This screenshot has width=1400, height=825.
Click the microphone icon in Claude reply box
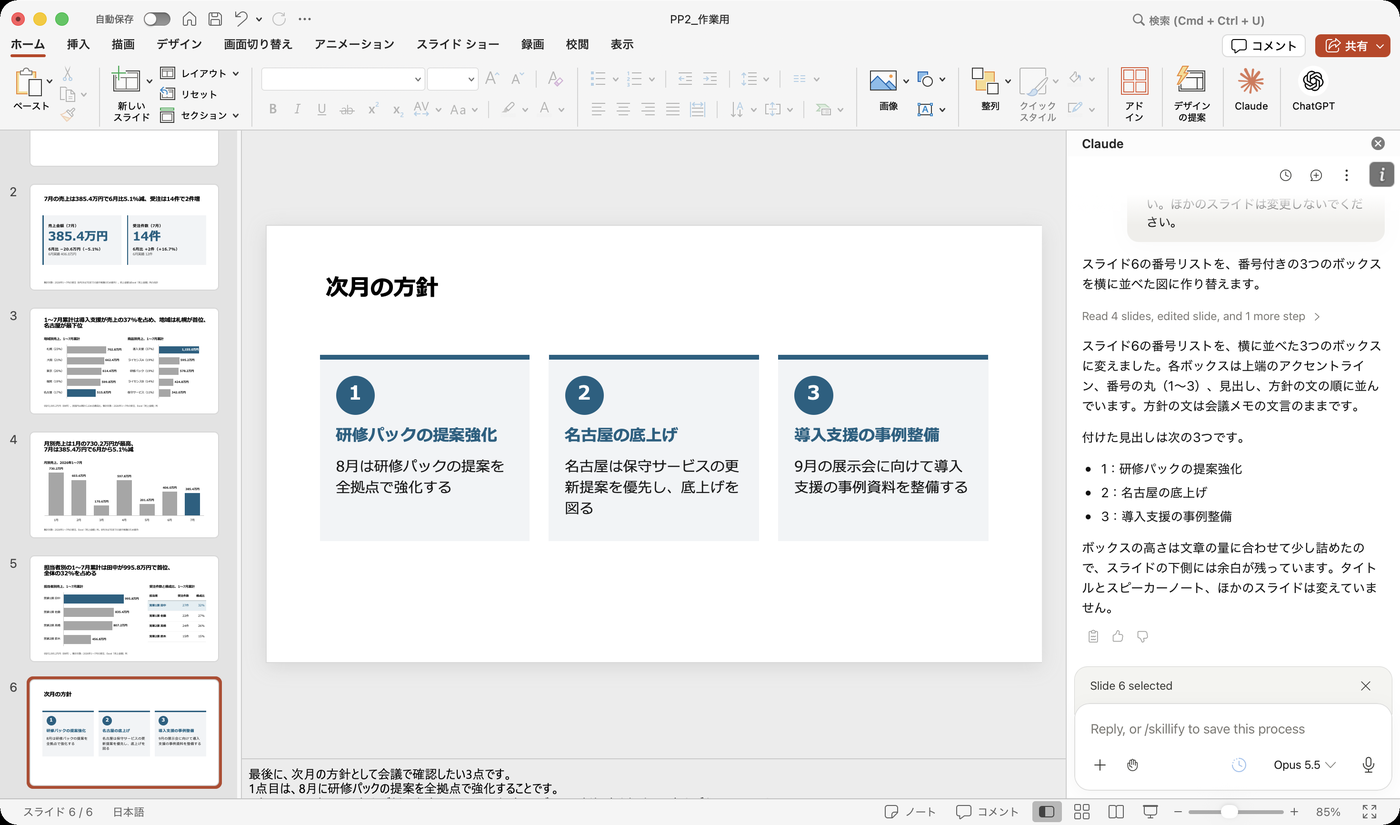pos(1368,765)
